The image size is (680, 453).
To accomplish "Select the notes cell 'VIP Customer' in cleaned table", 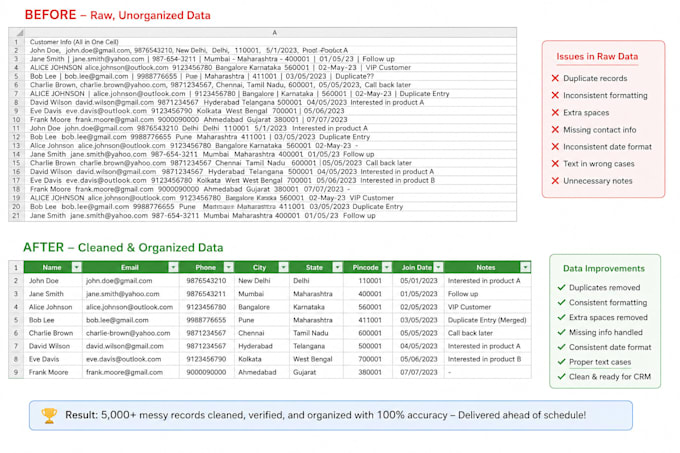I will pyautogui.click(x=487, y=307).
